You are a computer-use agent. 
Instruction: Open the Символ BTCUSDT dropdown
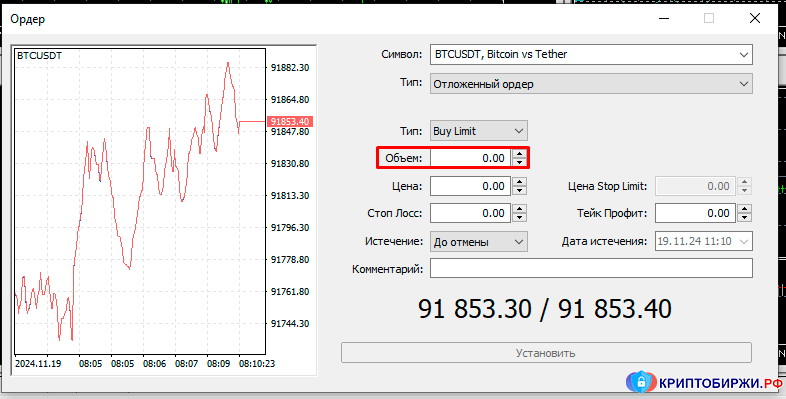[x=592, y=55]
